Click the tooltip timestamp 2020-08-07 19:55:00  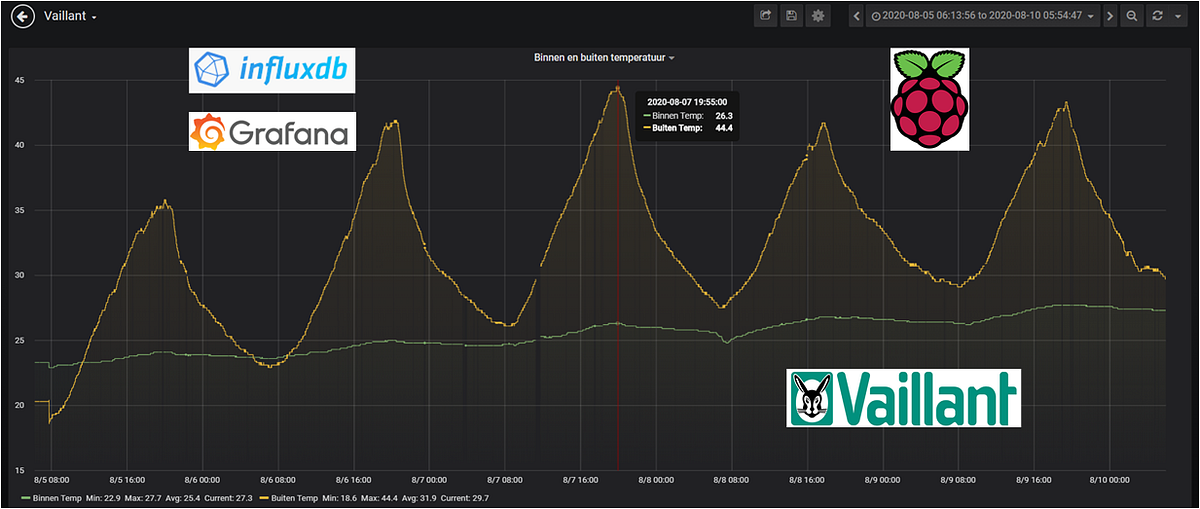[686, 101]
